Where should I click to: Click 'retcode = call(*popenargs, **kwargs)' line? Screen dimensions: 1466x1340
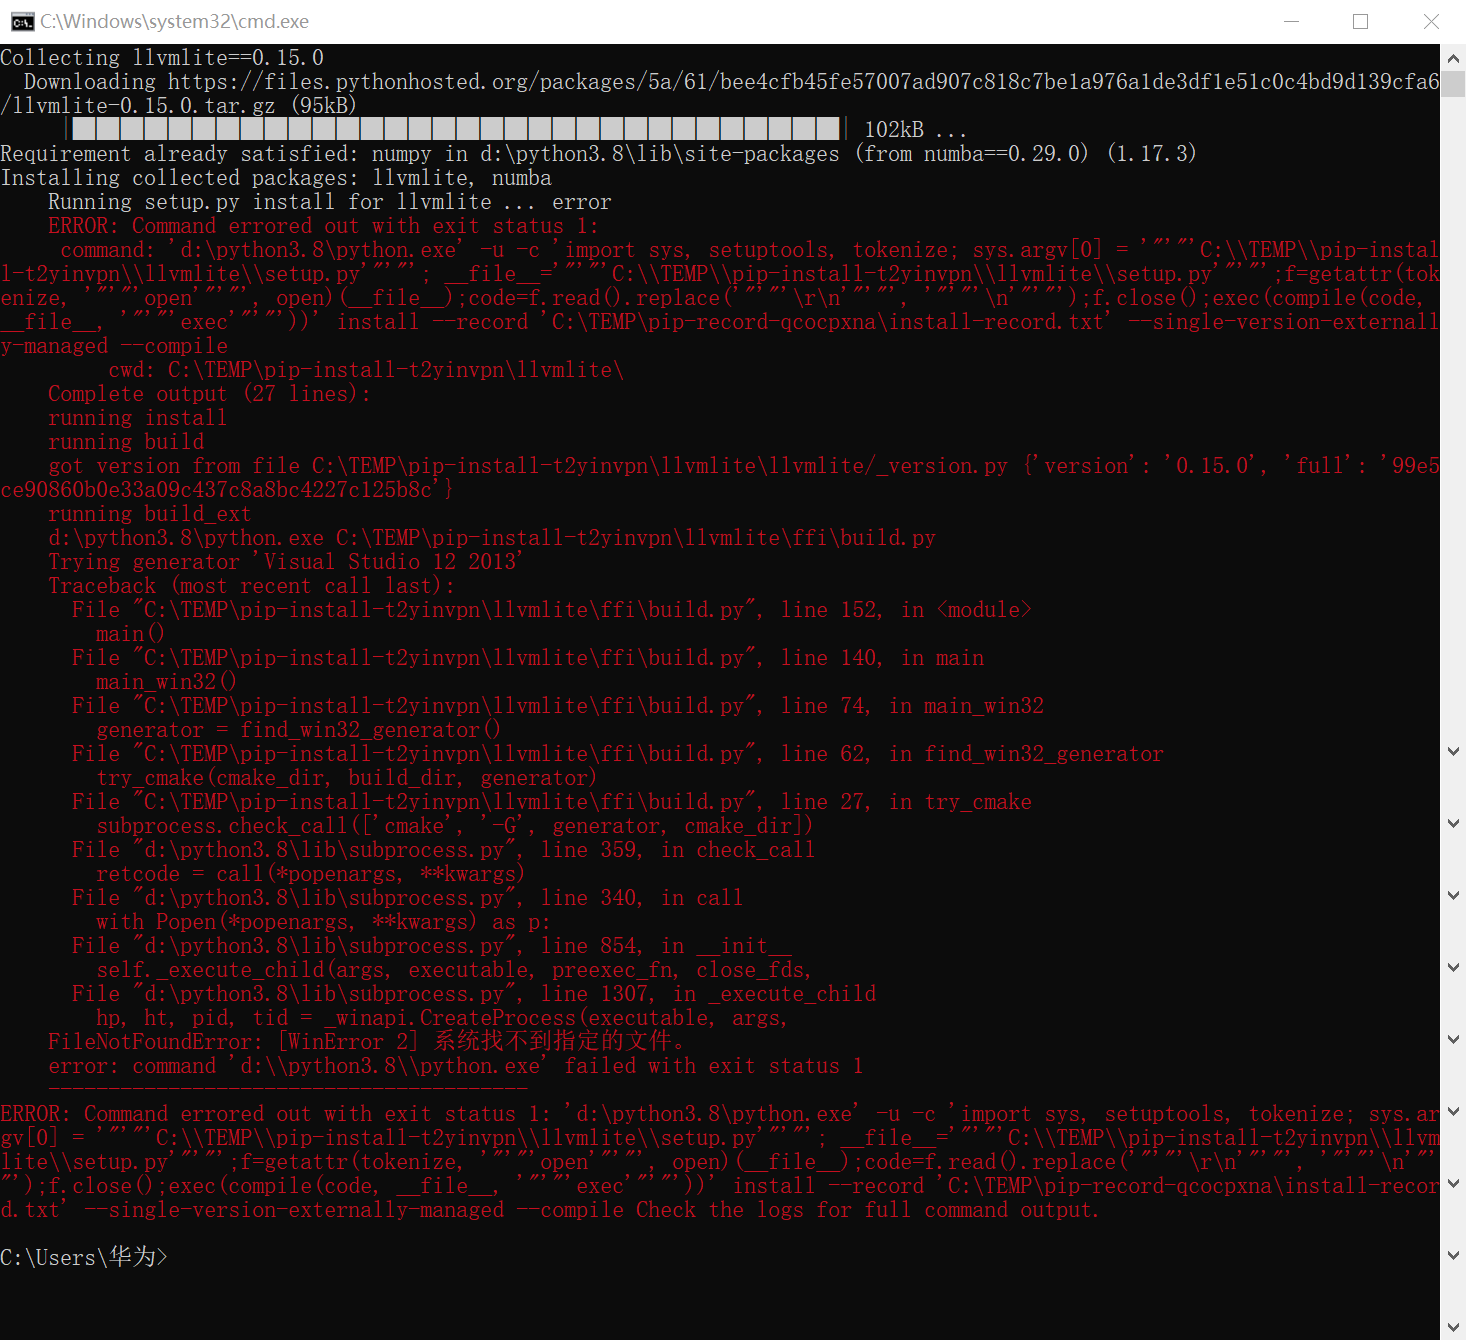coord(310,874)
